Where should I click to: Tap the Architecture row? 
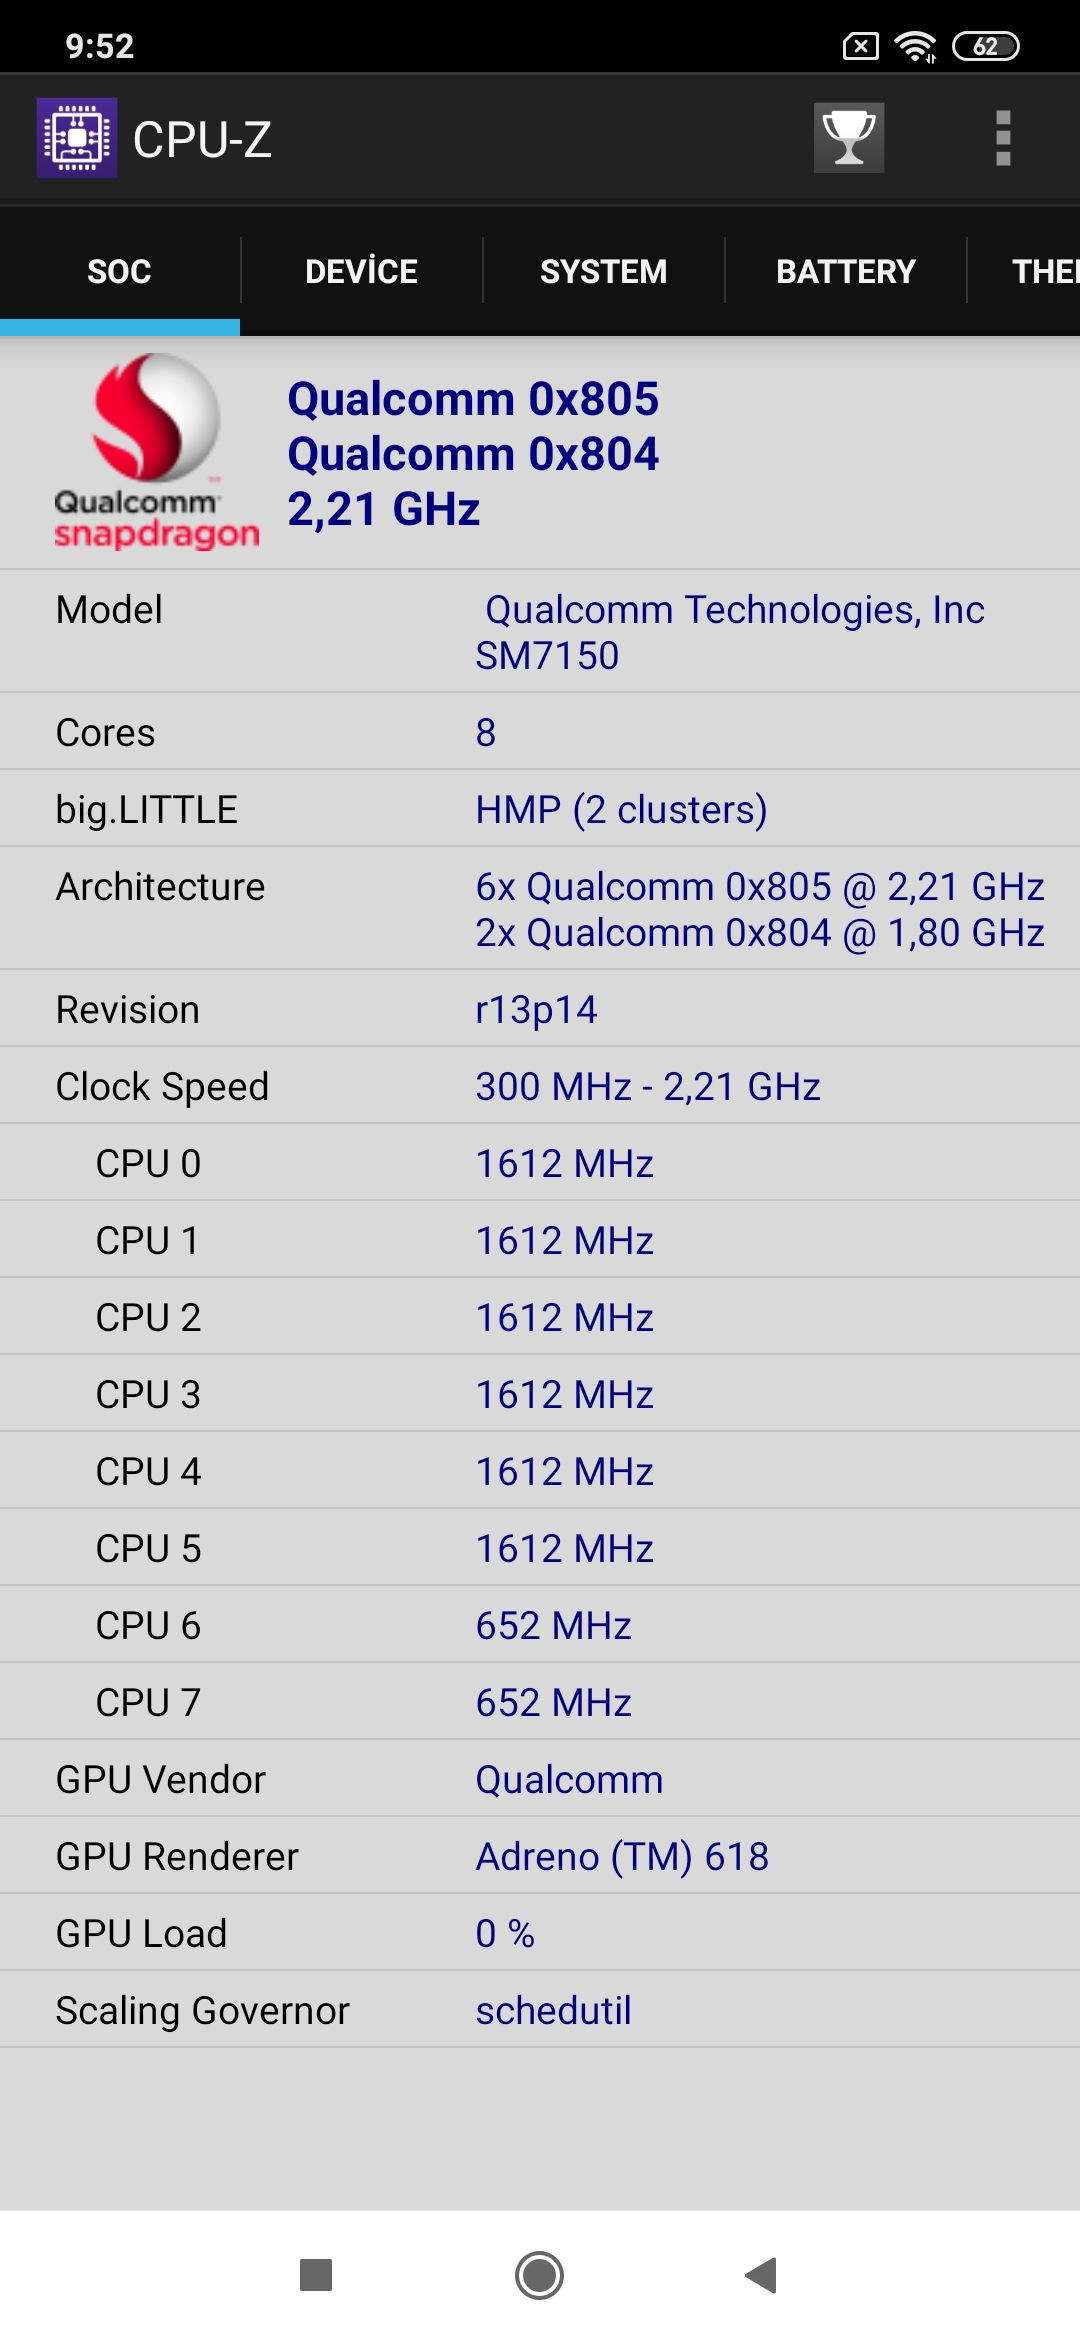point(540,909)
